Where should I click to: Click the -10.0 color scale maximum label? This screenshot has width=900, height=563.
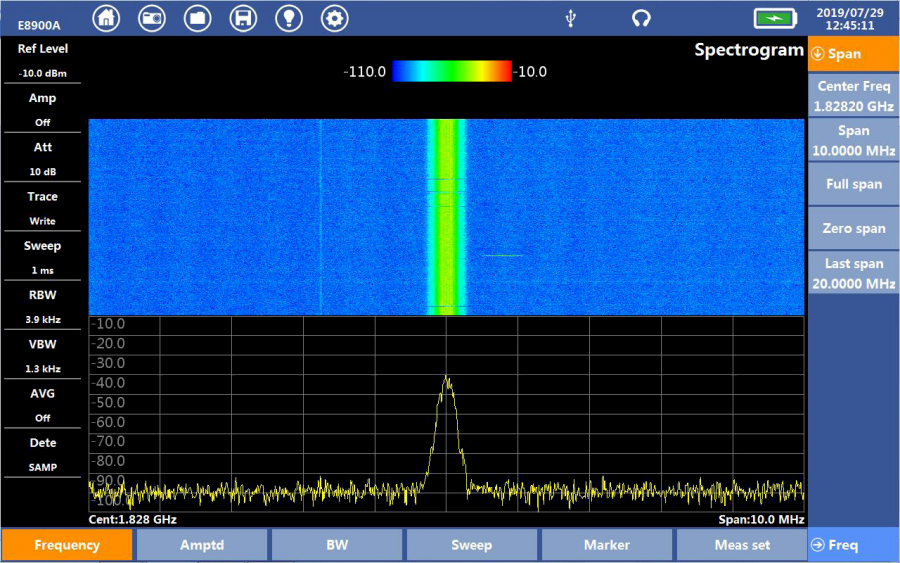(530, 72)
